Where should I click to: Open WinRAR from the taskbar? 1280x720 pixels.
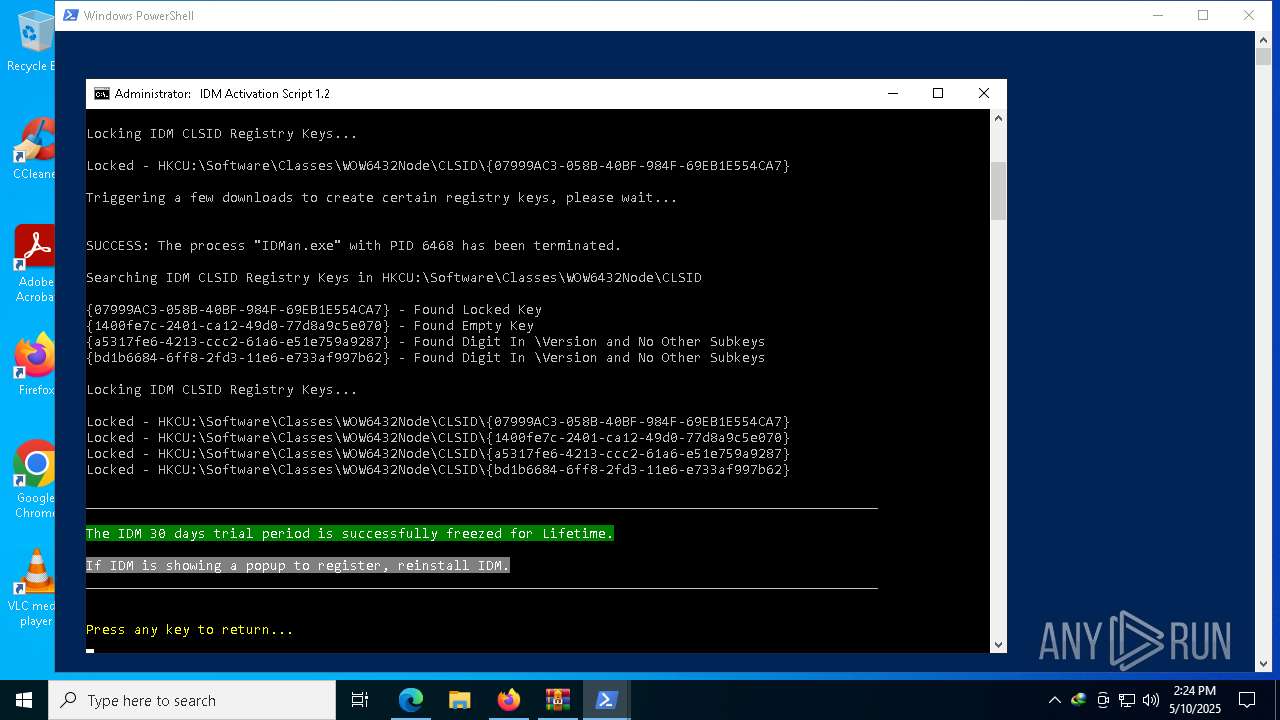point(557,700)
